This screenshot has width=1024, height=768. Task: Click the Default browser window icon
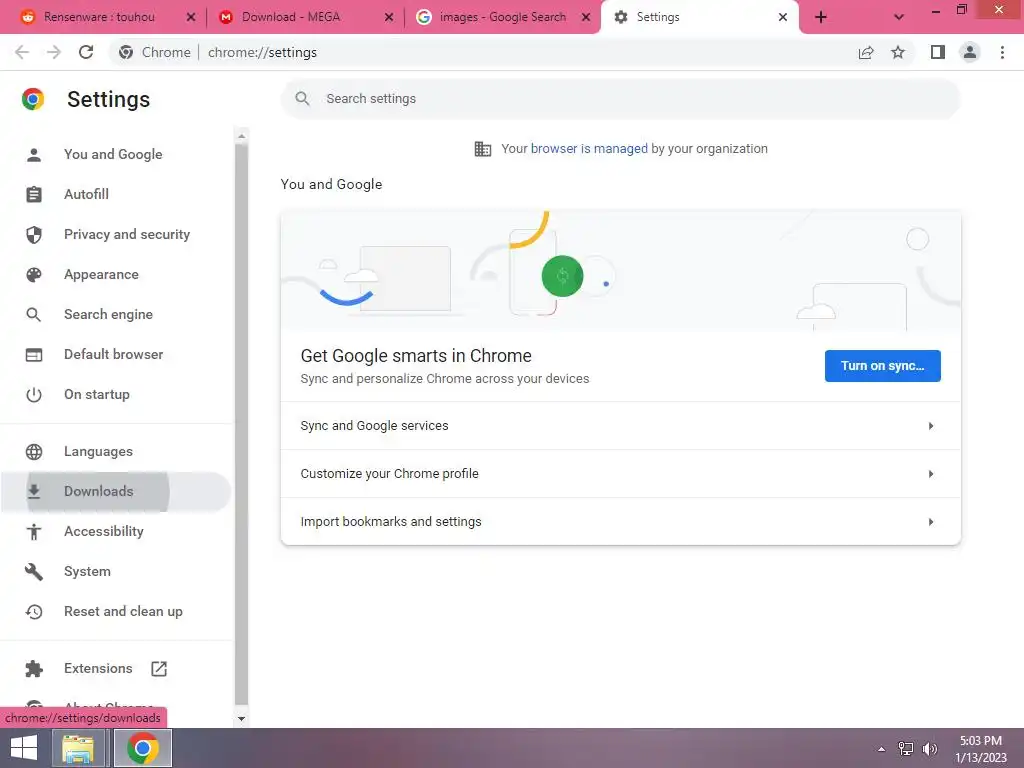[34, 355]
